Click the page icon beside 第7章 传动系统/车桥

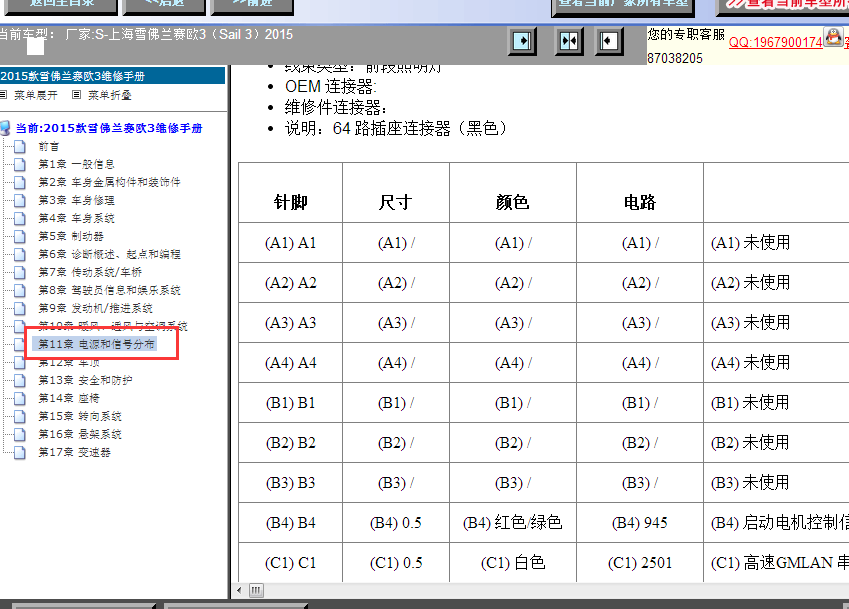pos(19,272)
